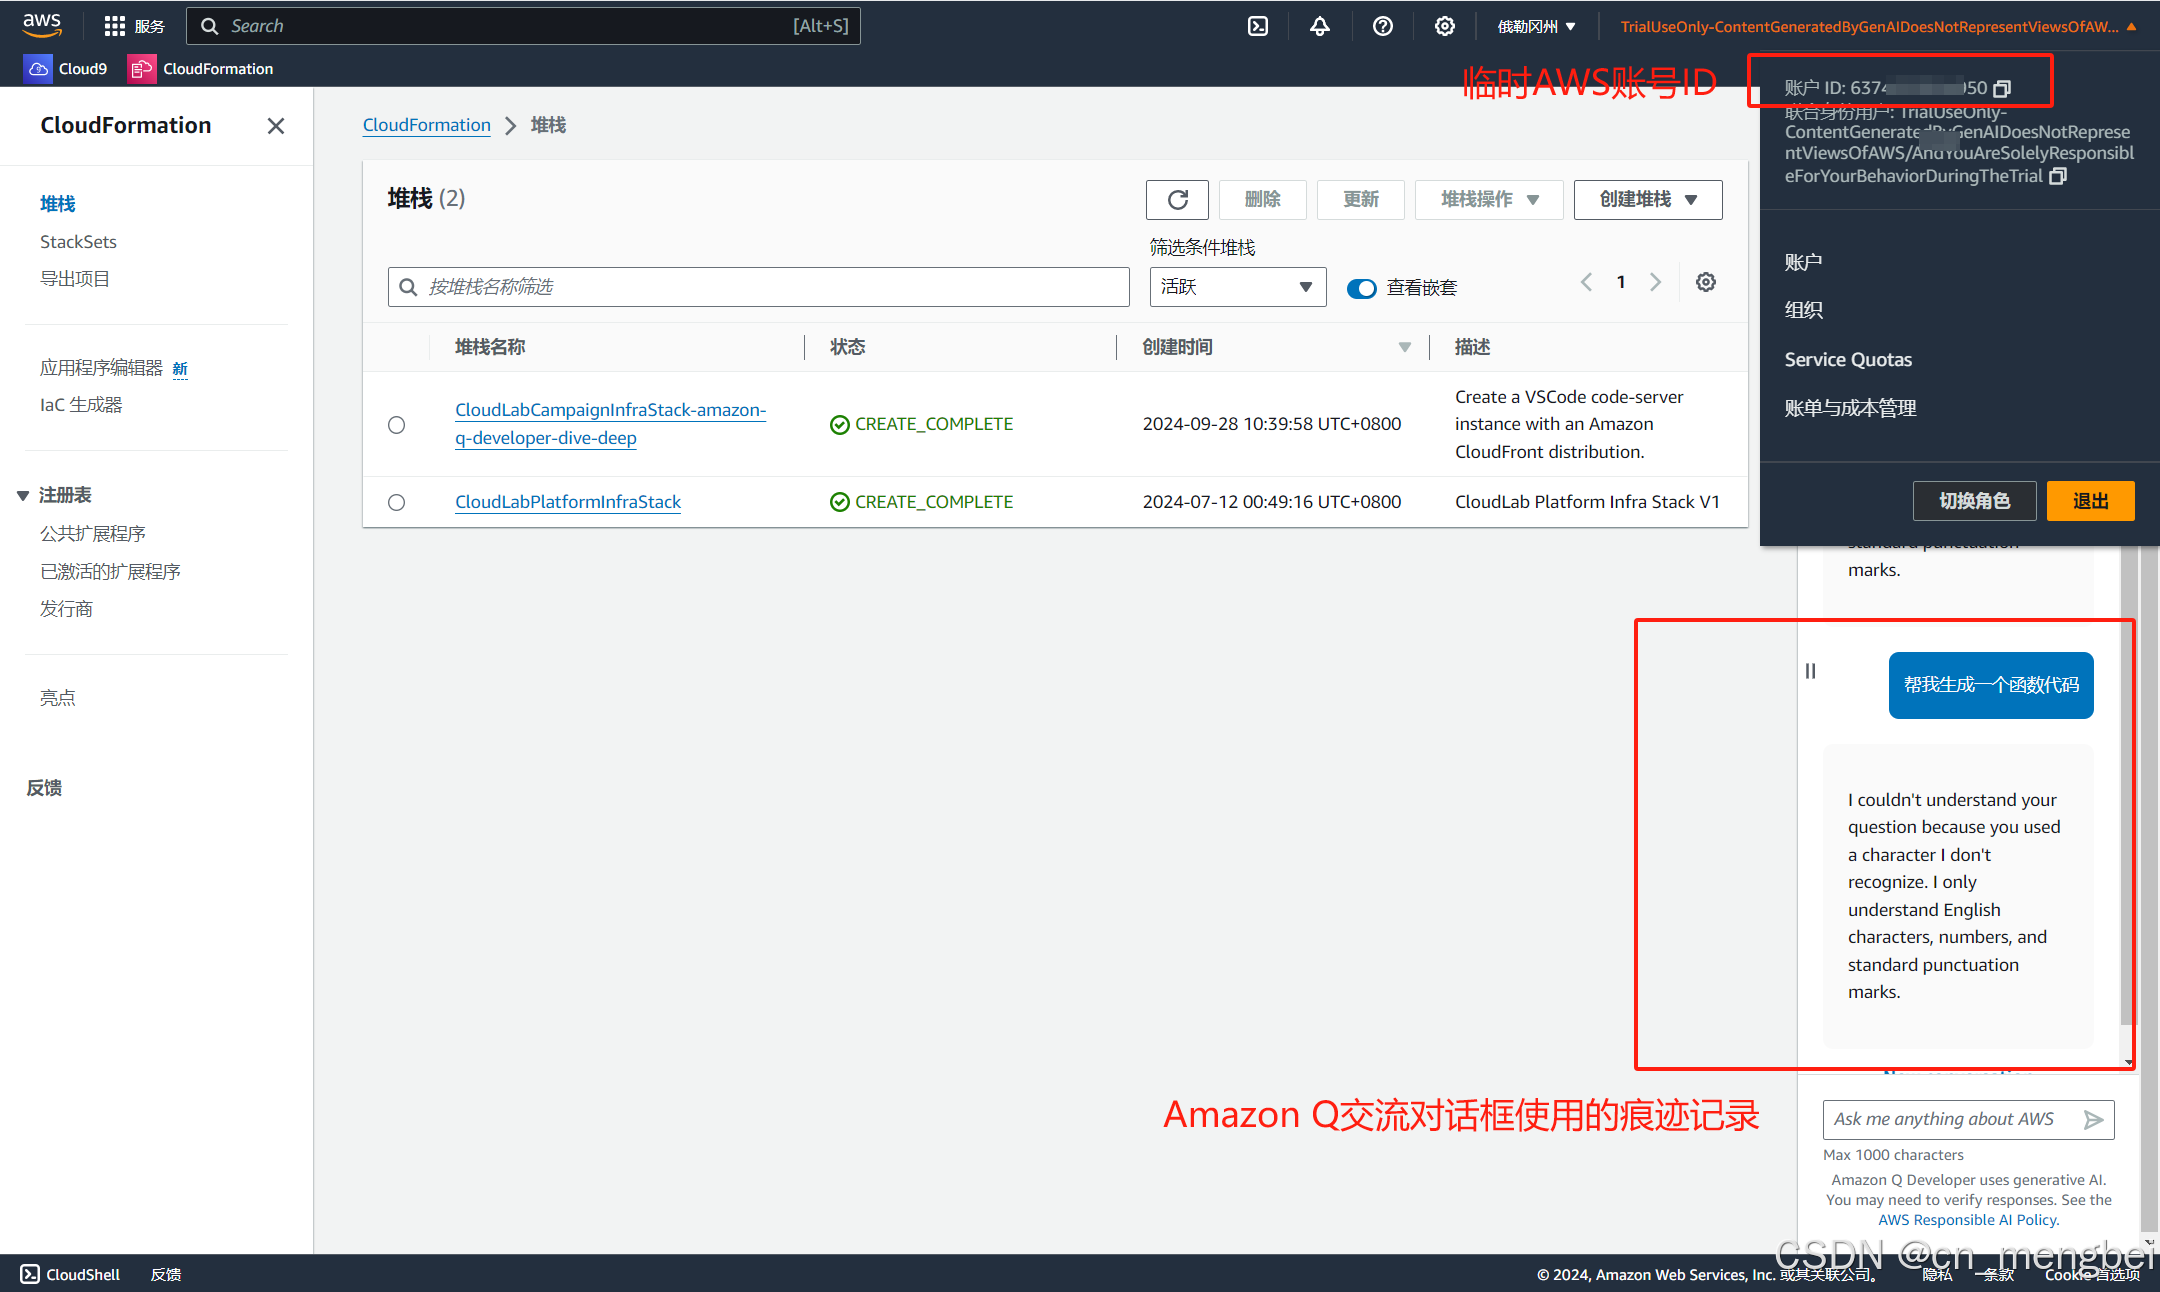Select CloudLabPlatformInfraStack radio button

(396, 502)
